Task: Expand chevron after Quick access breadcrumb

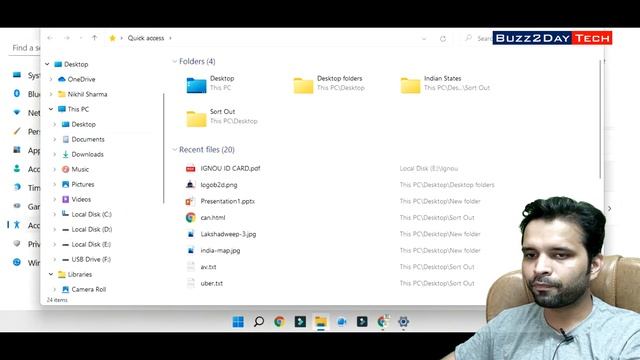Action: (x=171, y=38)
